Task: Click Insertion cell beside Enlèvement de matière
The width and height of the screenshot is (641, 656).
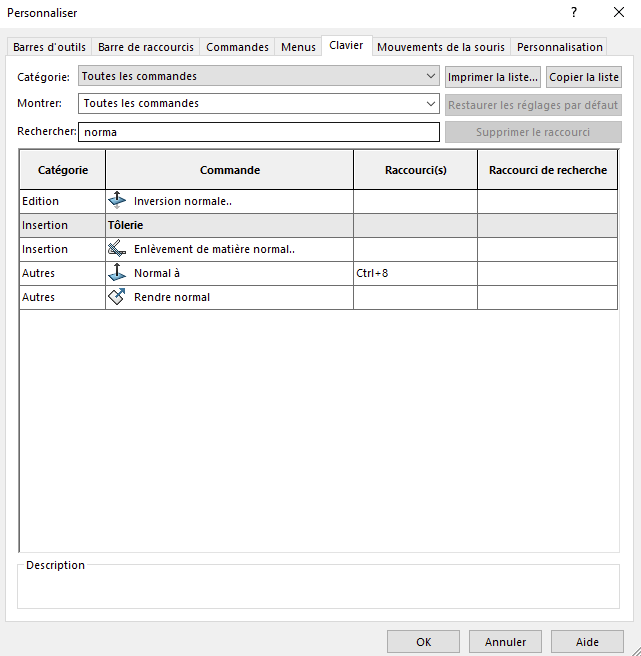Action: click(62, 249)
